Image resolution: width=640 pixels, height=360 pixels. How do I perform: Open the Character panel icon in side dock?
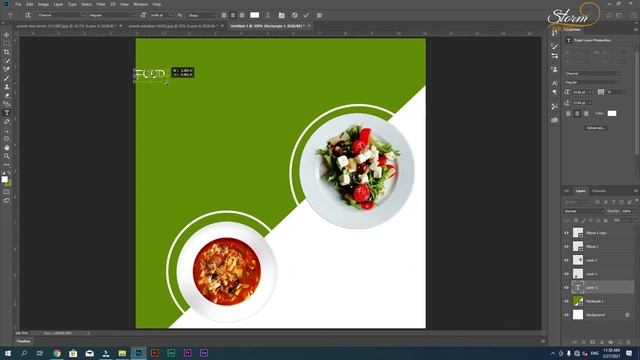(554, 83)
